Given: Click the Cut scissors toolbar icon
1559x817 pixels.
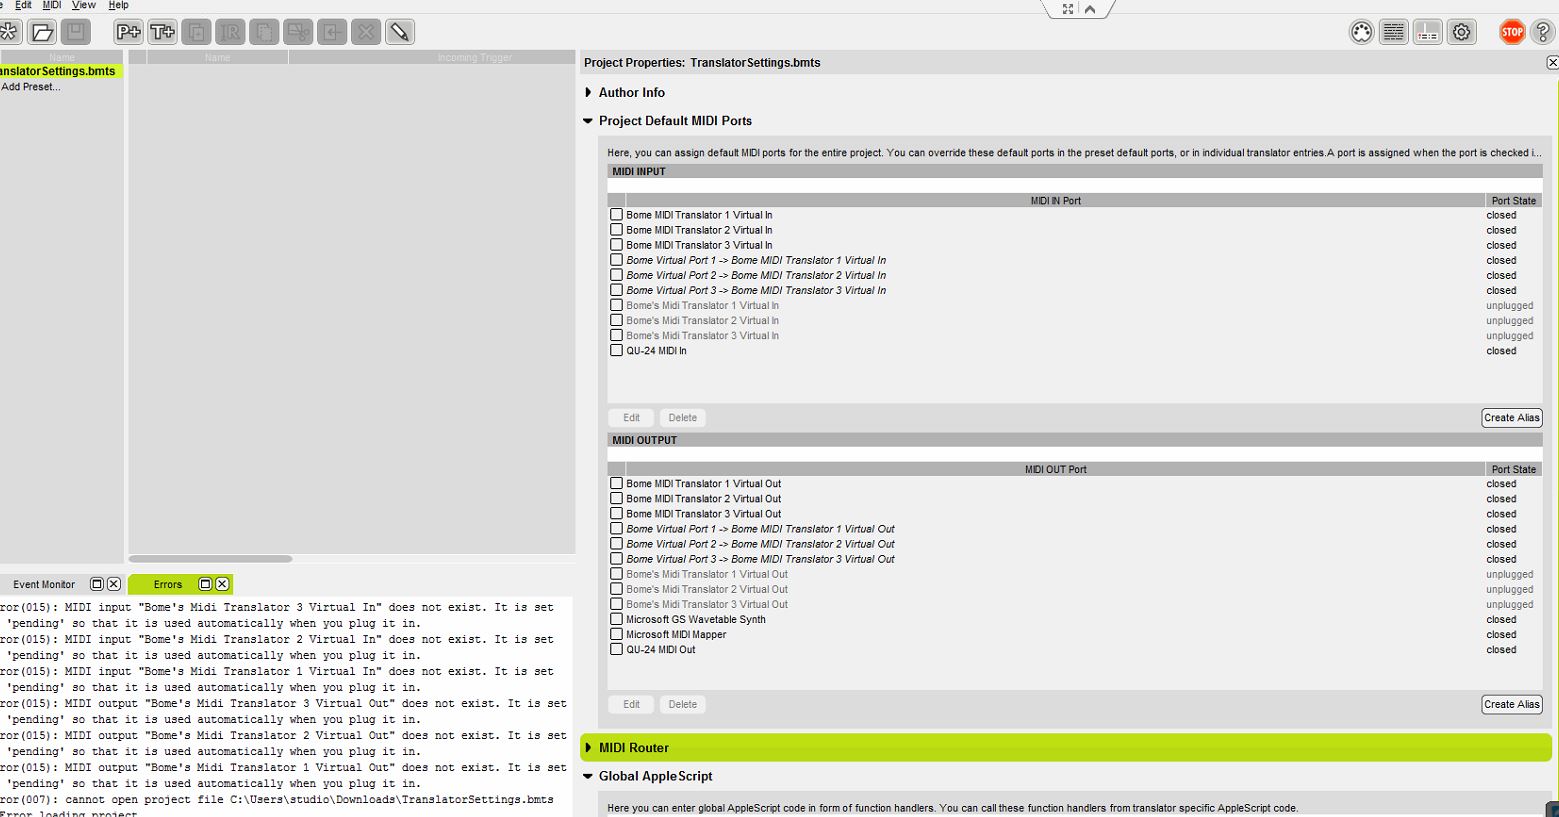Looking at the screenshot, I should [298, 32].
